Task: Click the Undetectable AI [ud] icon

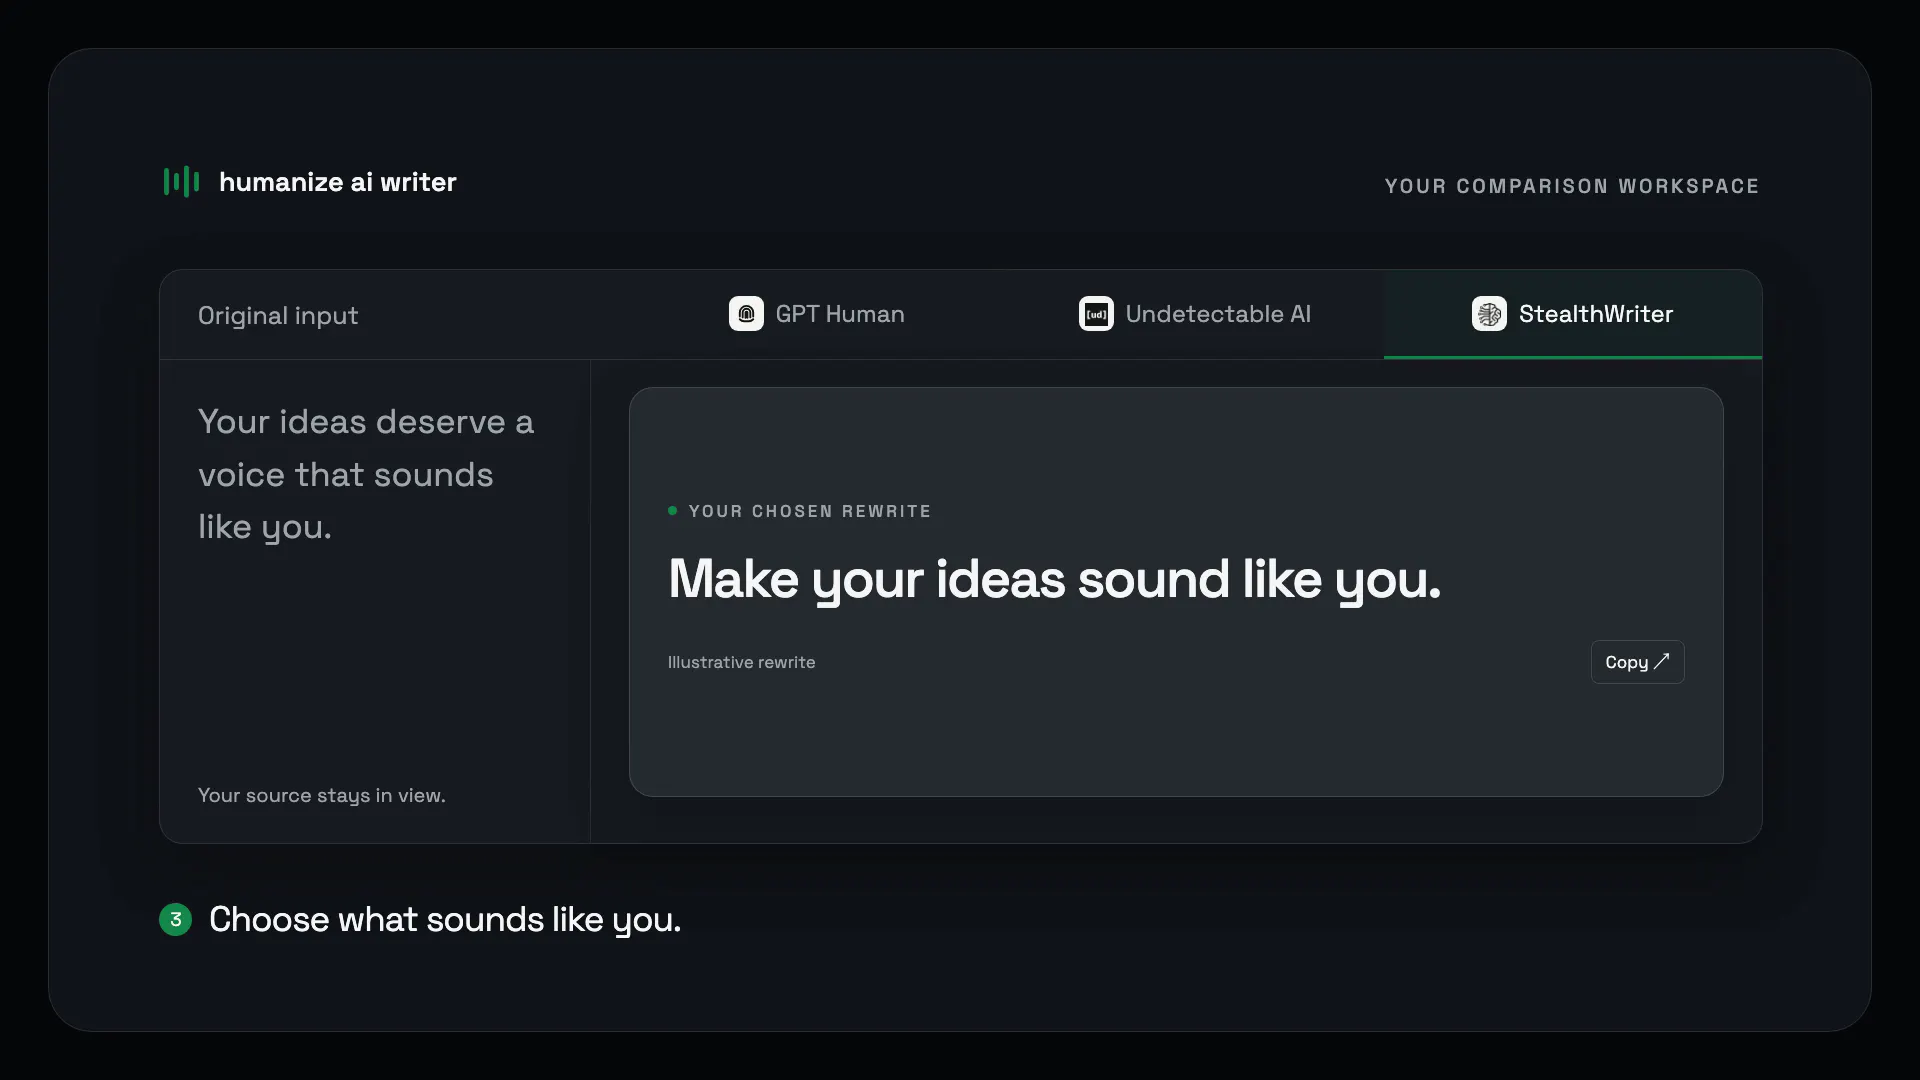Action: [1096, 314]
